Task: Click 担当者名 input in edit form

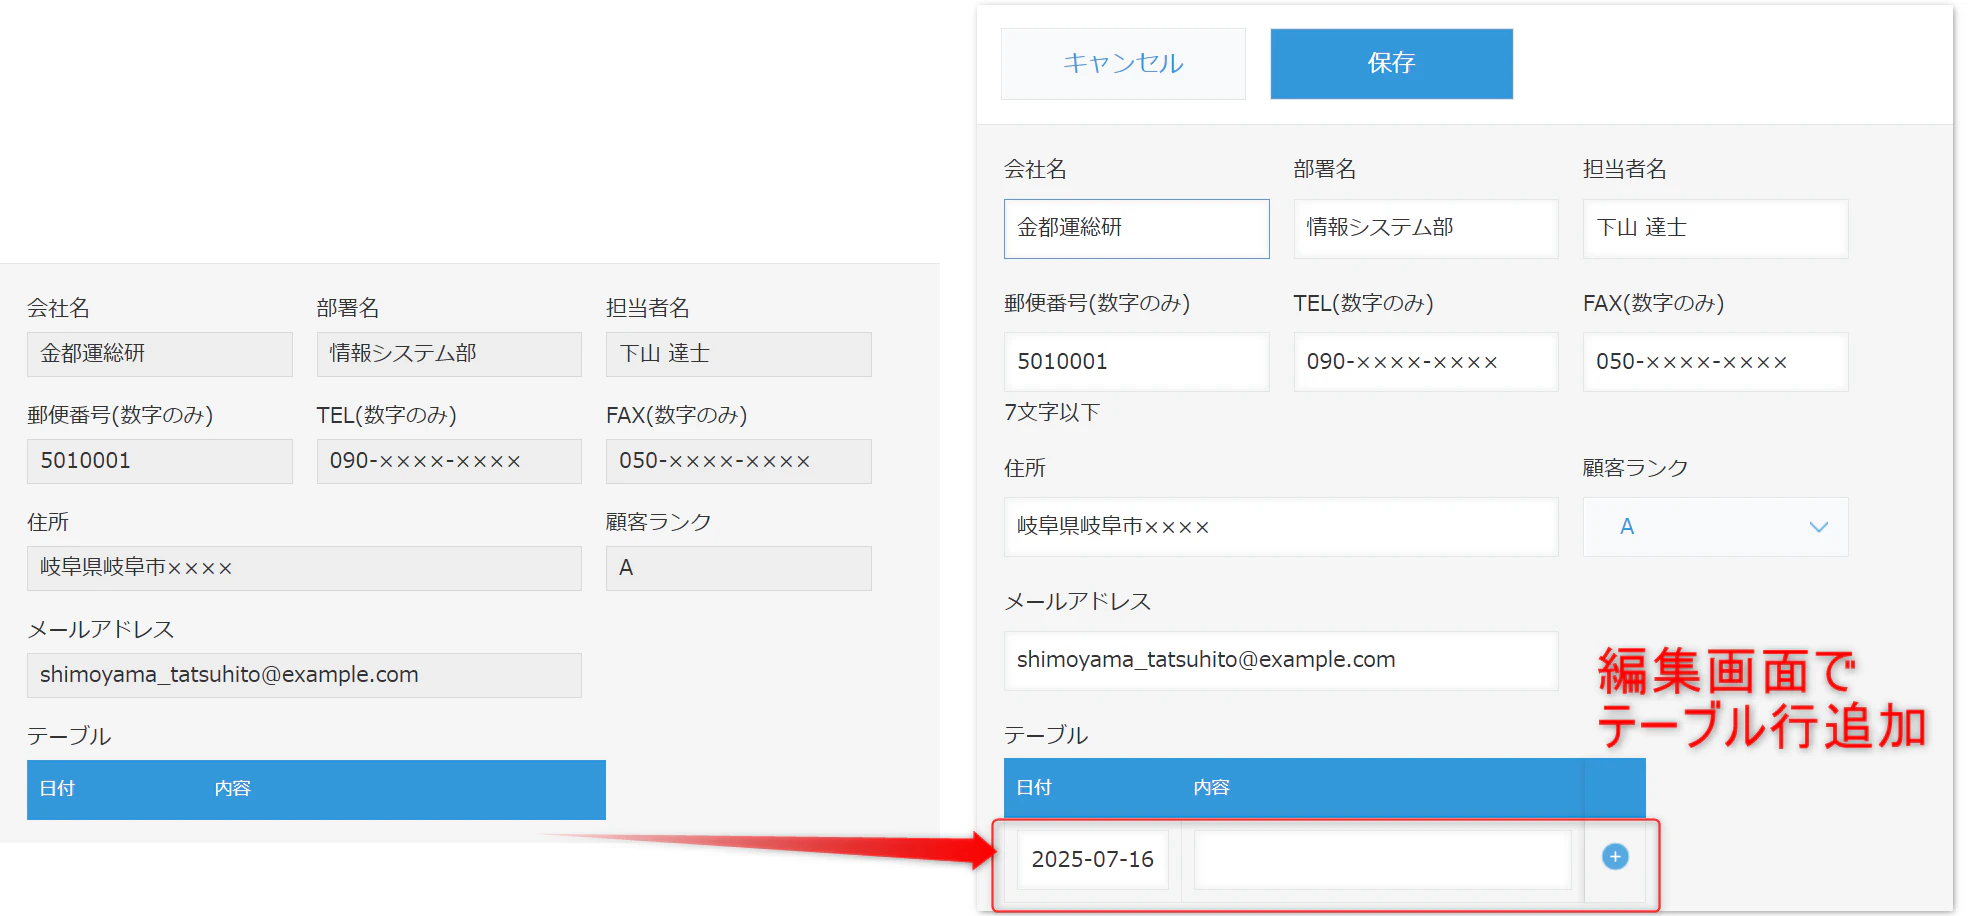Action: click(1715, 228)
